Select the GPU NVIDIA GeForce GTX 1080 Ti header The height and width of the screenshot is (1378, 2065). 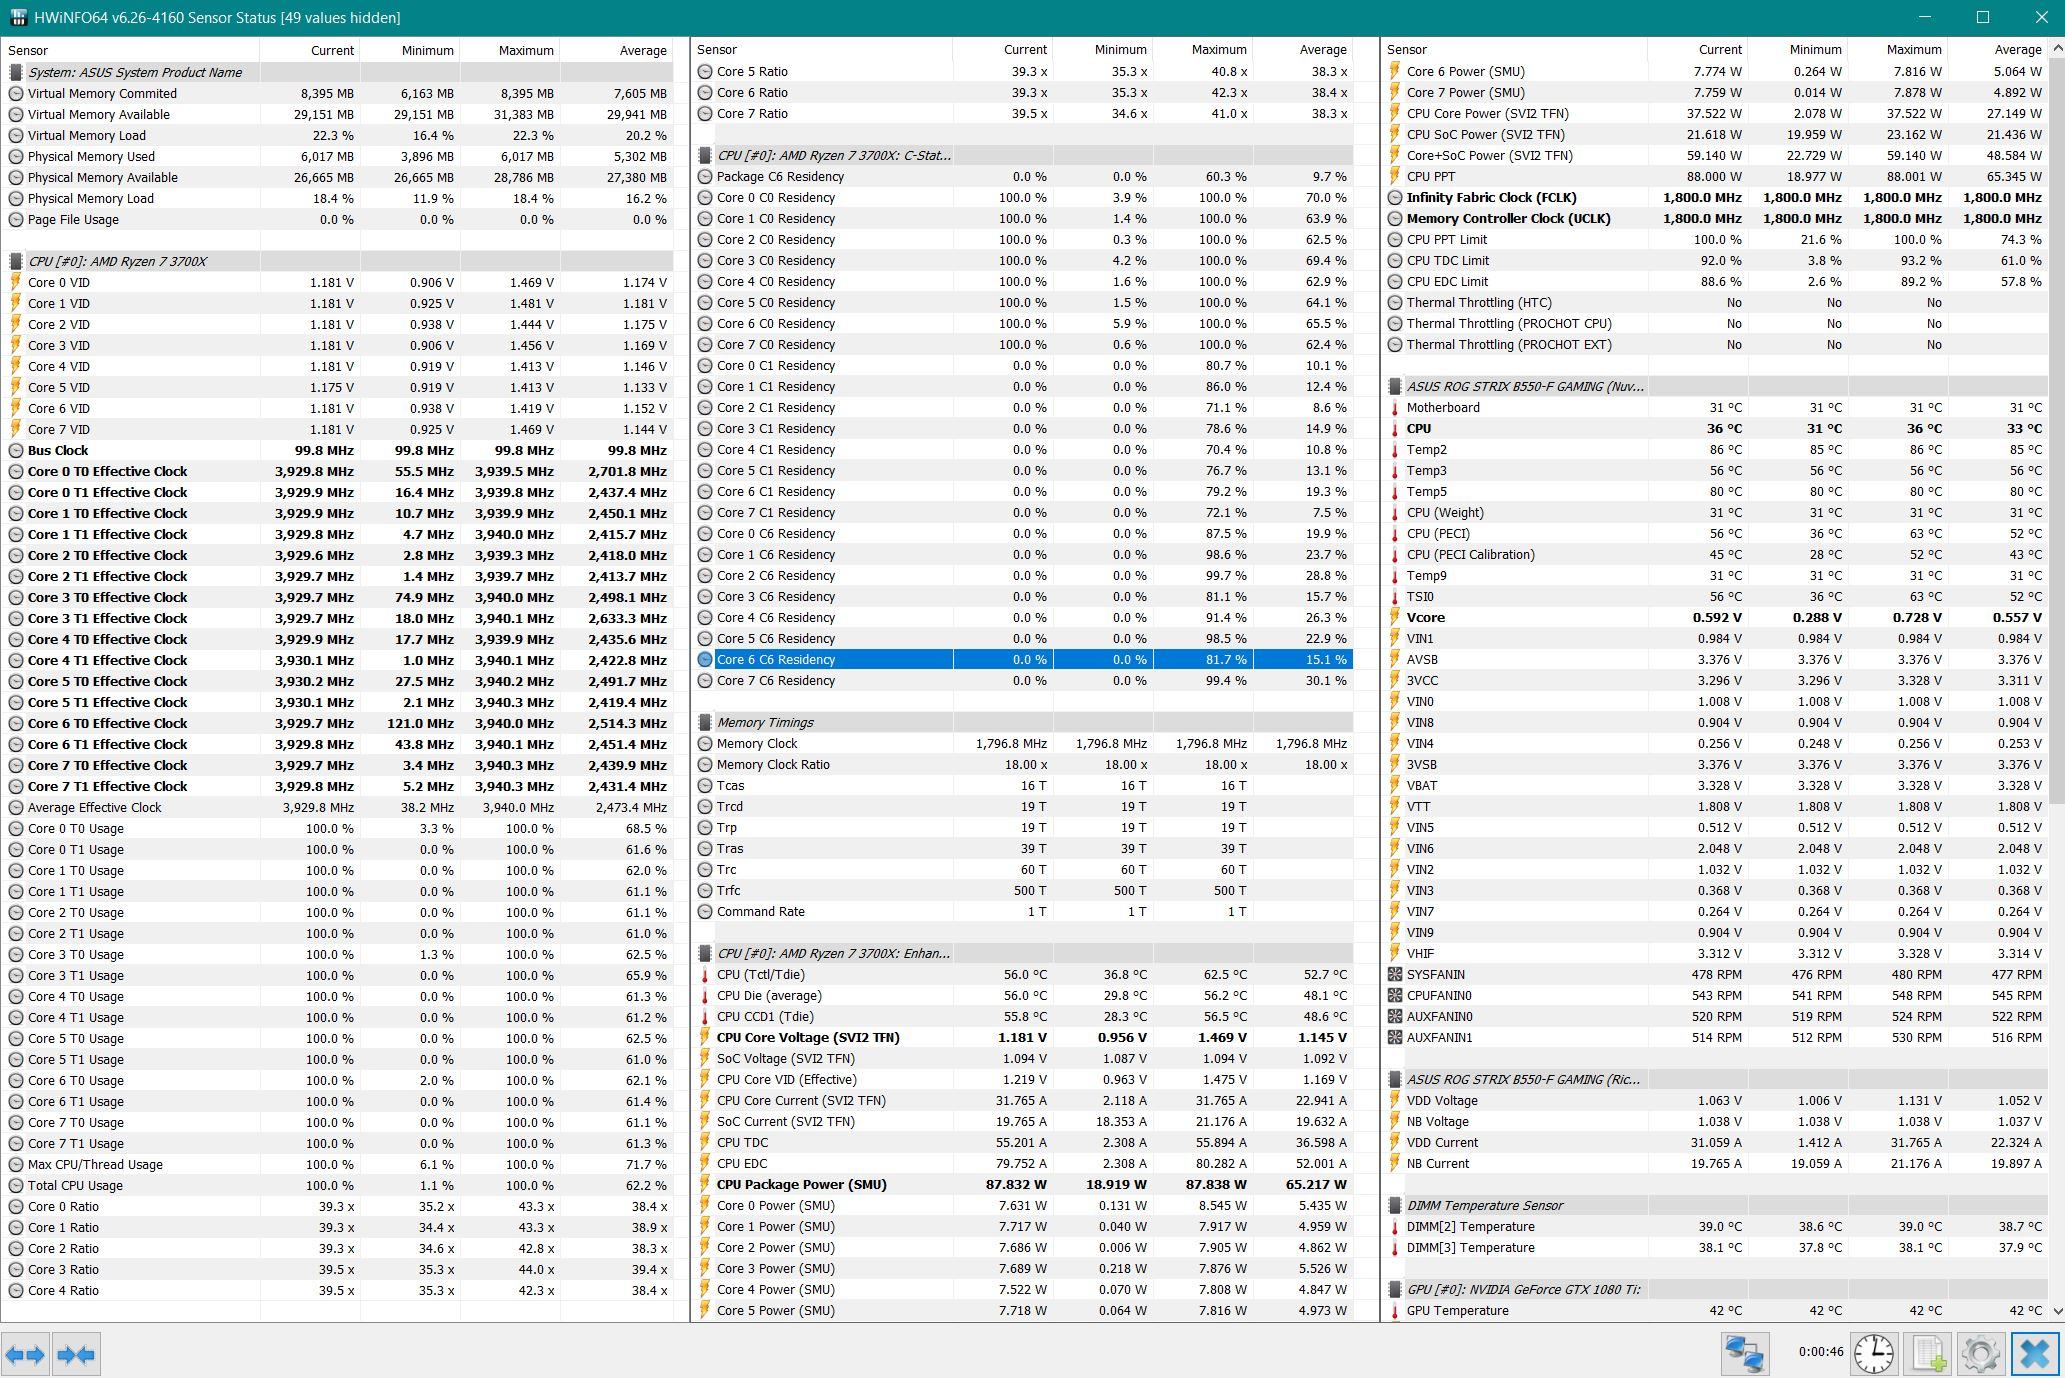[1523, 1289]
